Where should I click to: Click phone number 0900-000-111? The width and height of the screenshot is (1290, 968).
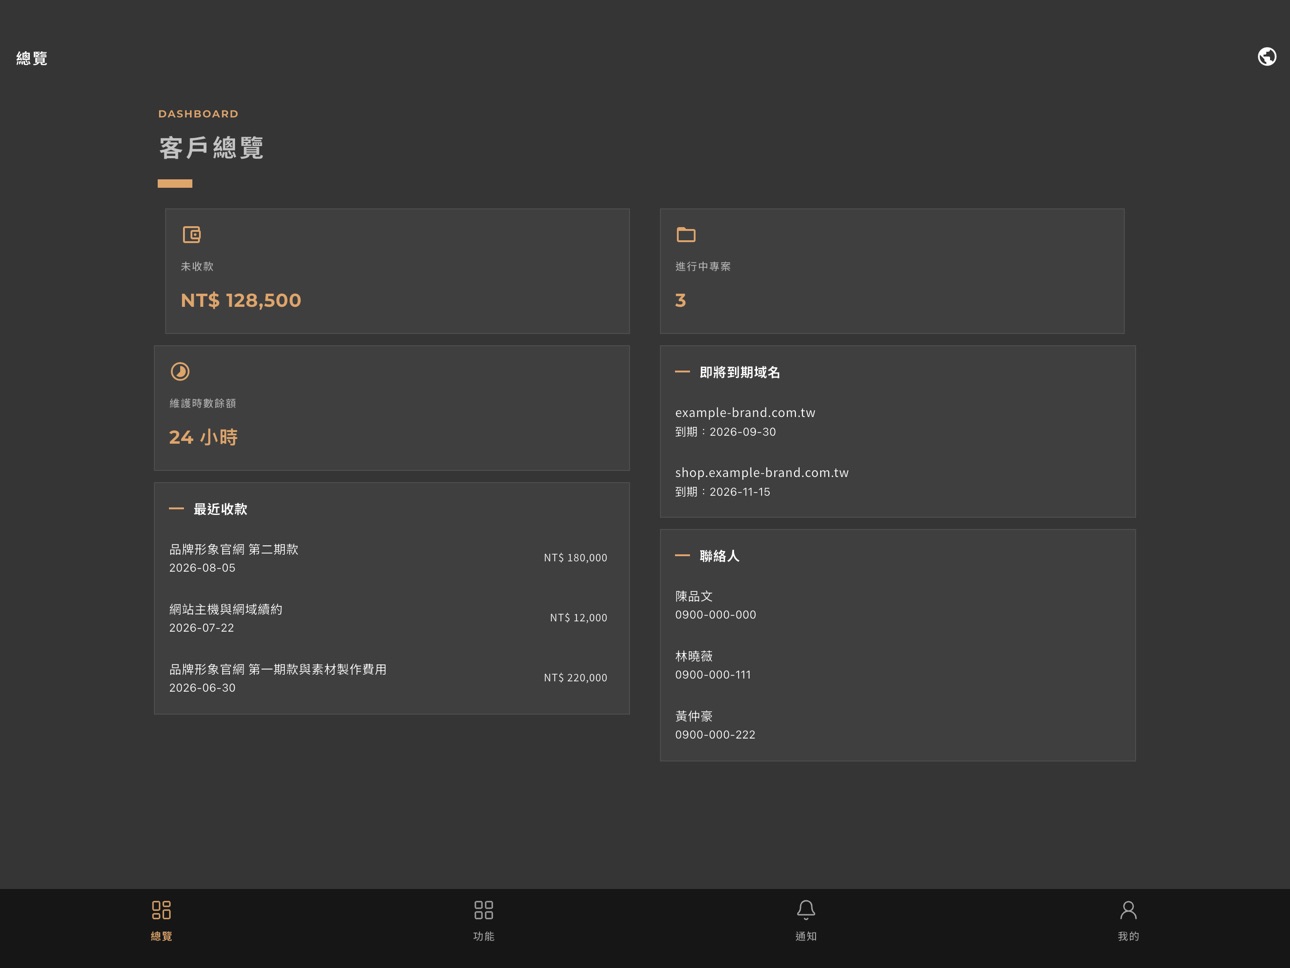pyautogui.click(x=713, y=675)
